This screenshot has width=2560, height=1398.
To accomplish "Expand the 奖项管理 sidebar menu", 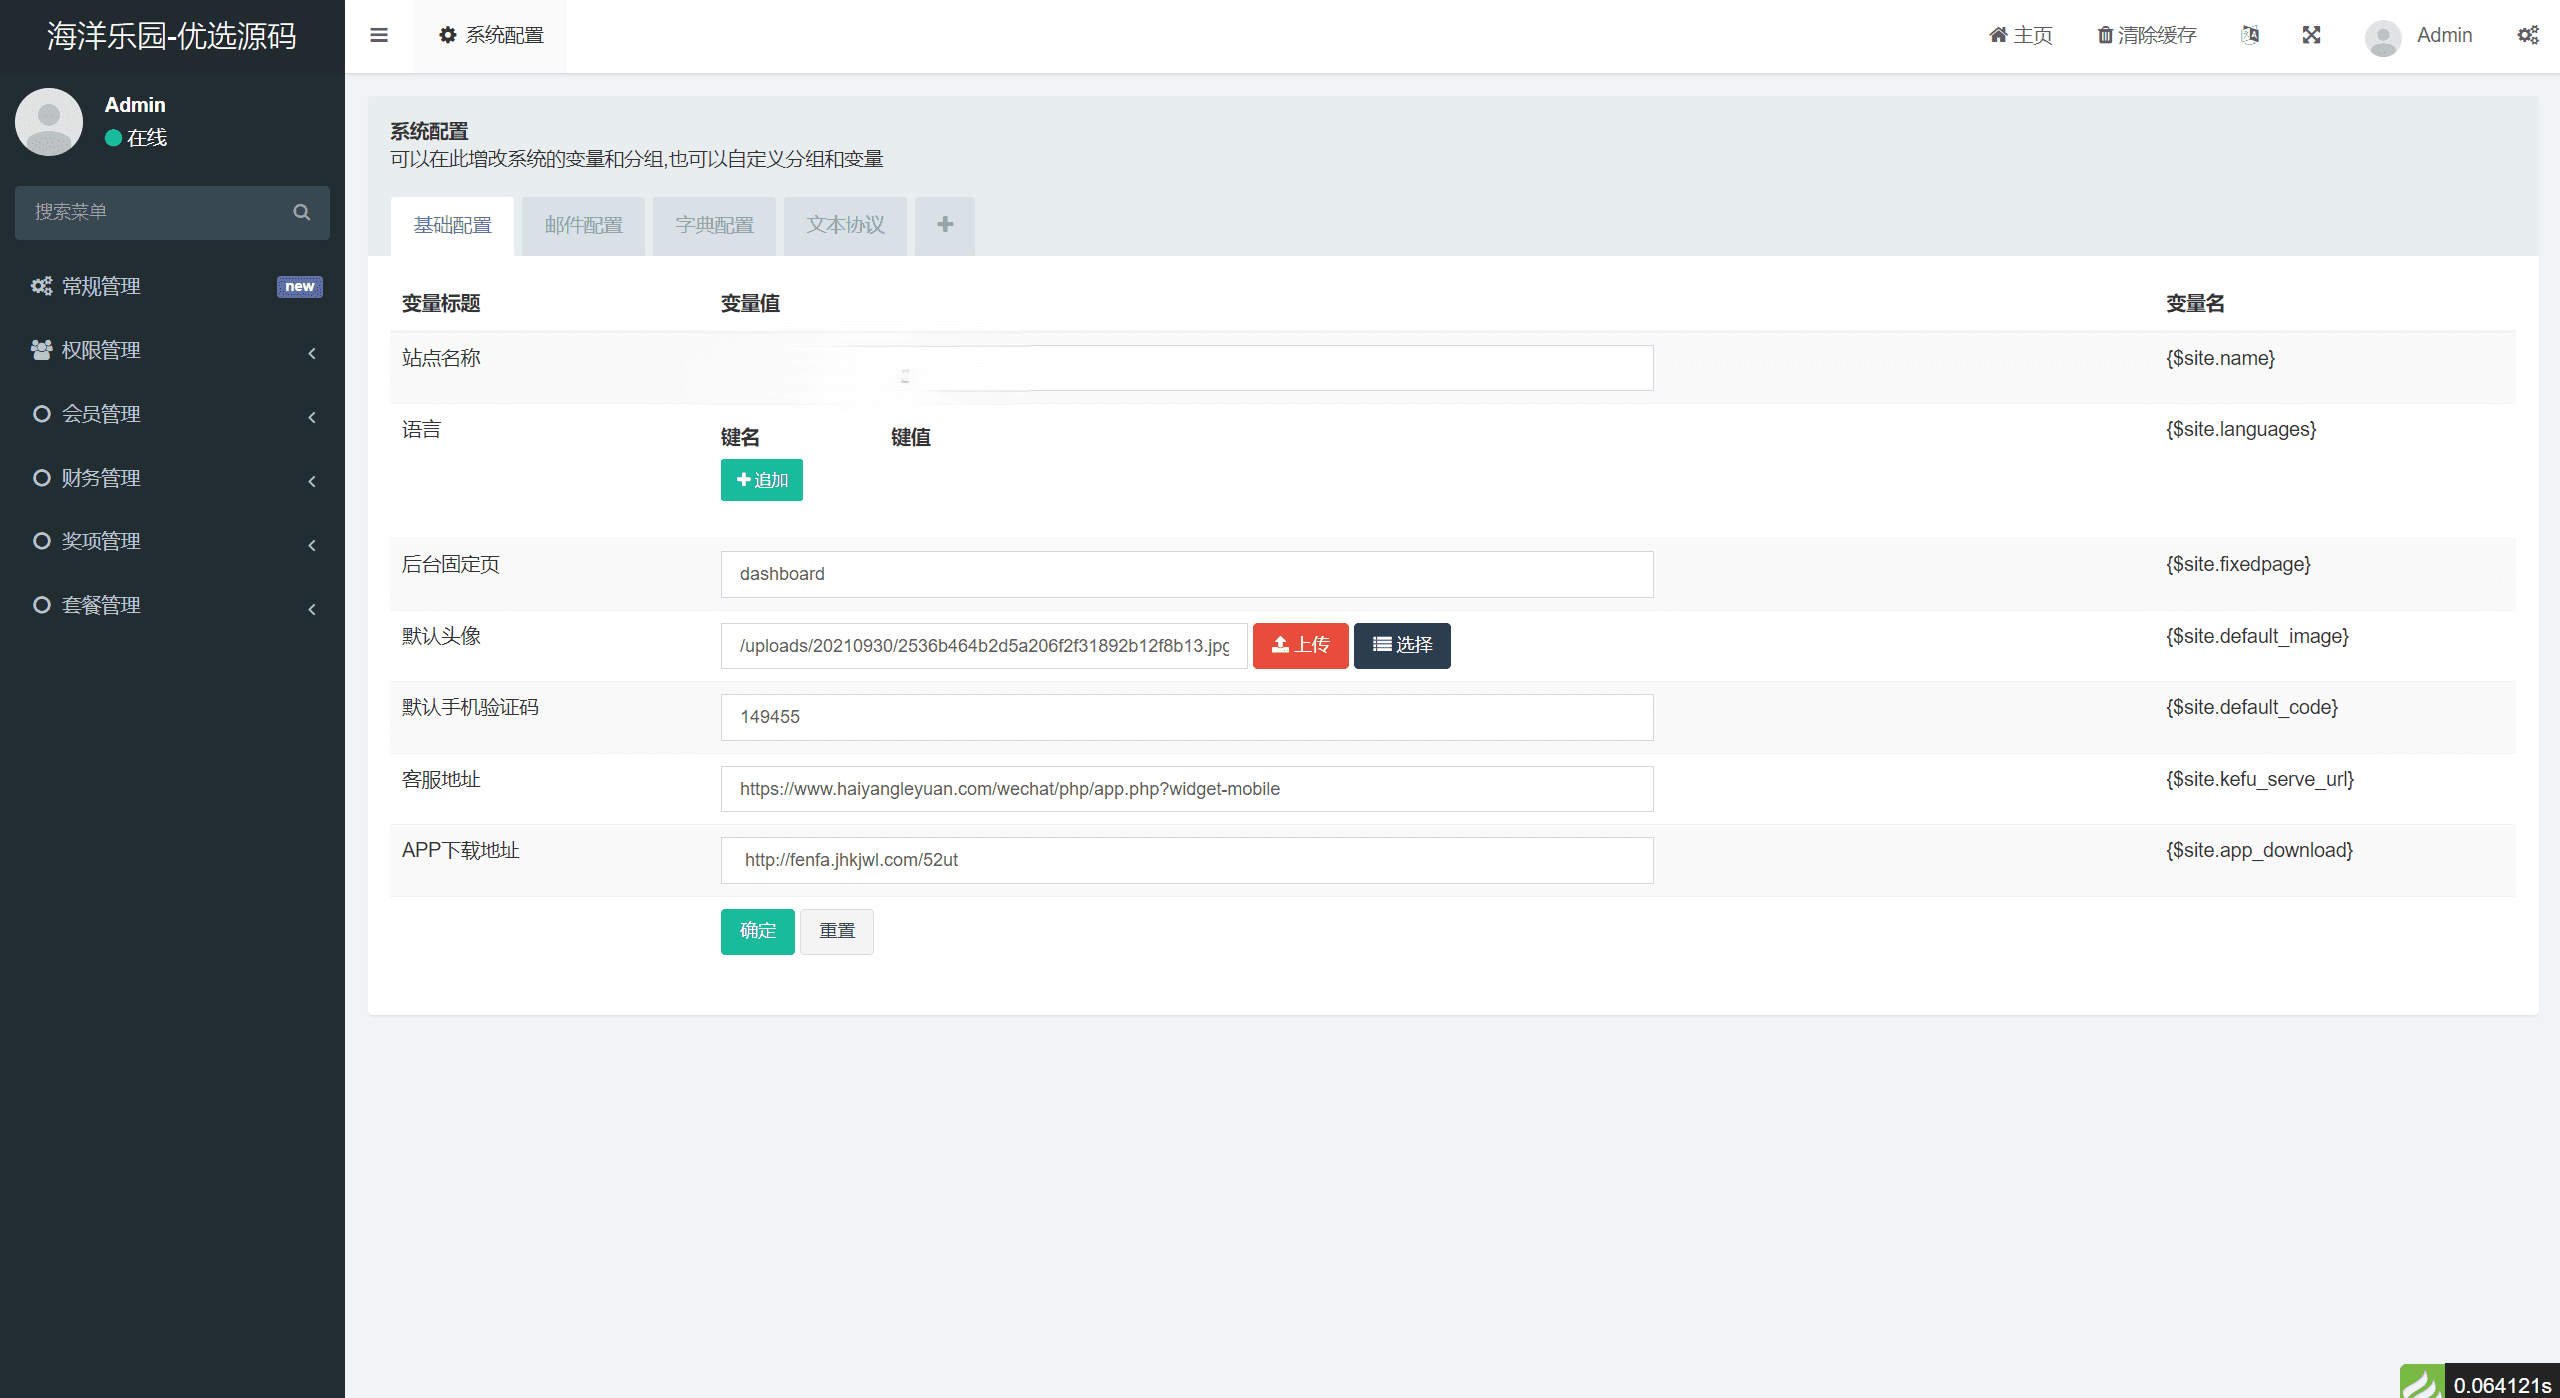I will tap(100, 541).
